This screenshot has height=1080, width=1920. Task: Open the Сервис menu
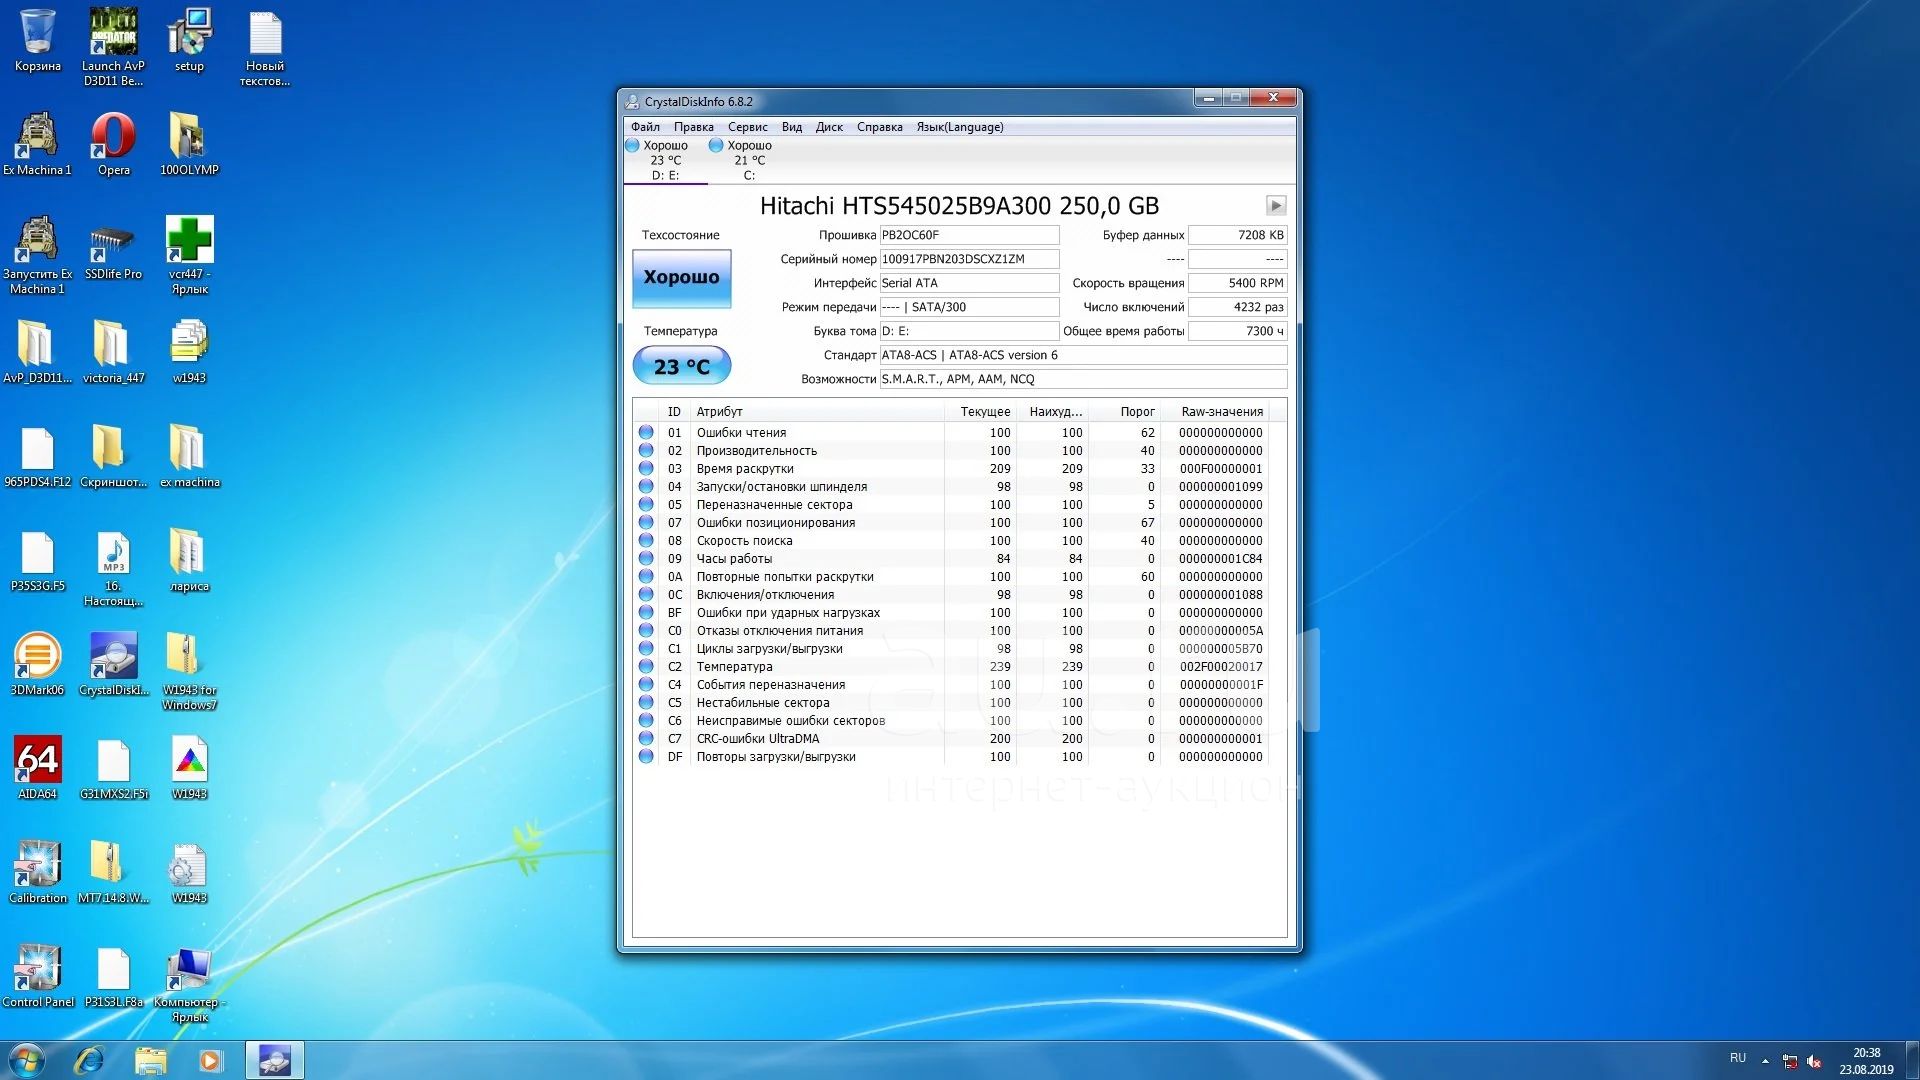pos(747,127)
